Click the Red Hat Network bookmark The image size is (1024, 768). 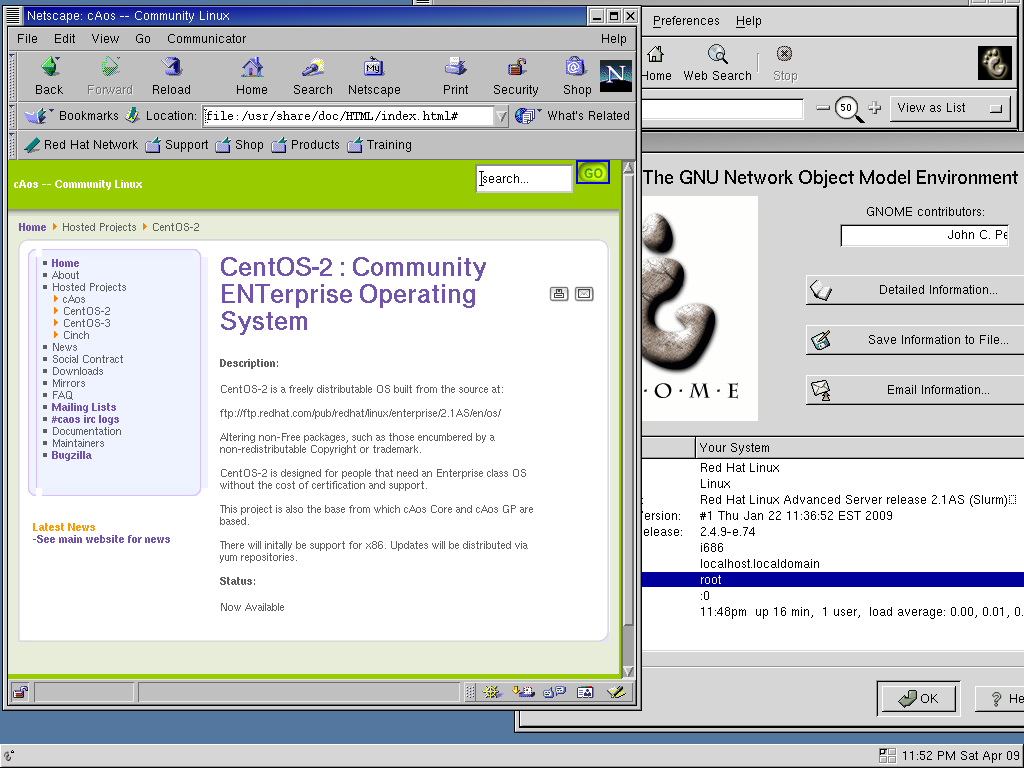pyautogui.click(x=81, y=145)
